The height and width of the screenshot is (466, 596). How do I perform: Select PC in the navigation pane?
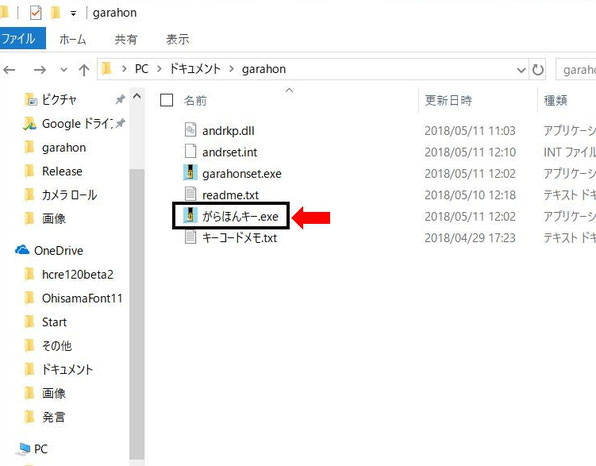(41, 449)
